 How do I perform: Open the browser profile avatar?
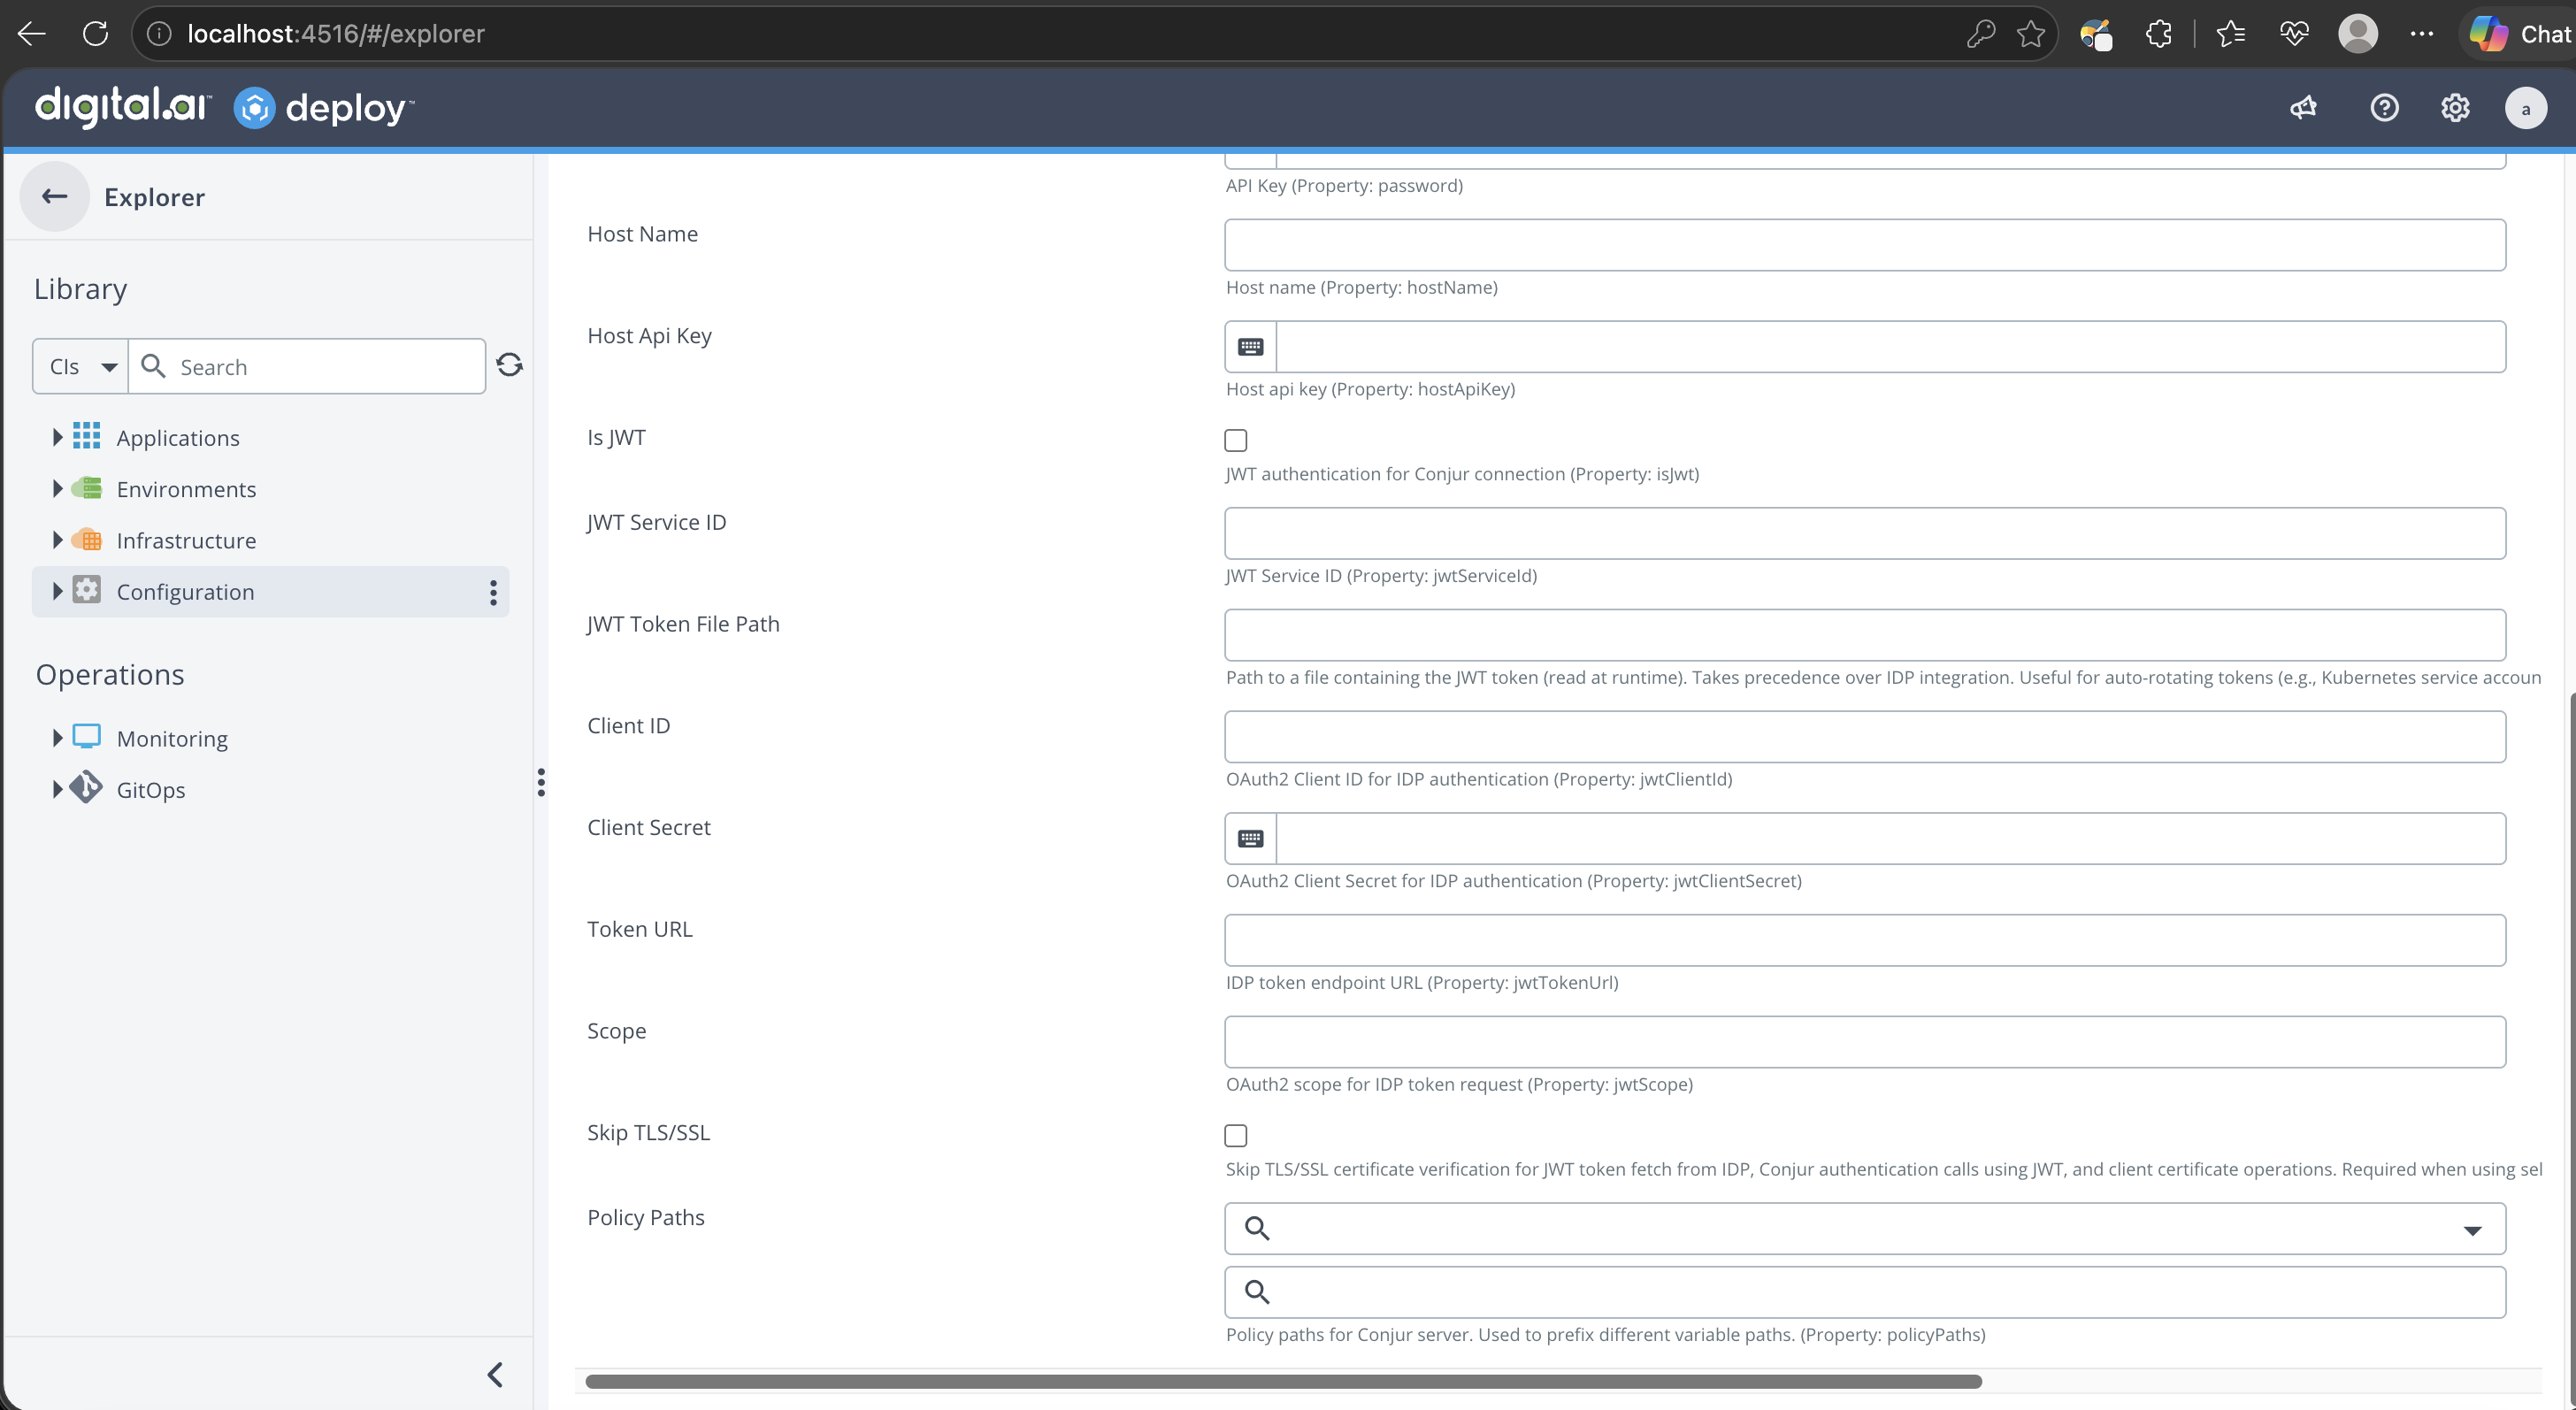tap(2358, 34)
